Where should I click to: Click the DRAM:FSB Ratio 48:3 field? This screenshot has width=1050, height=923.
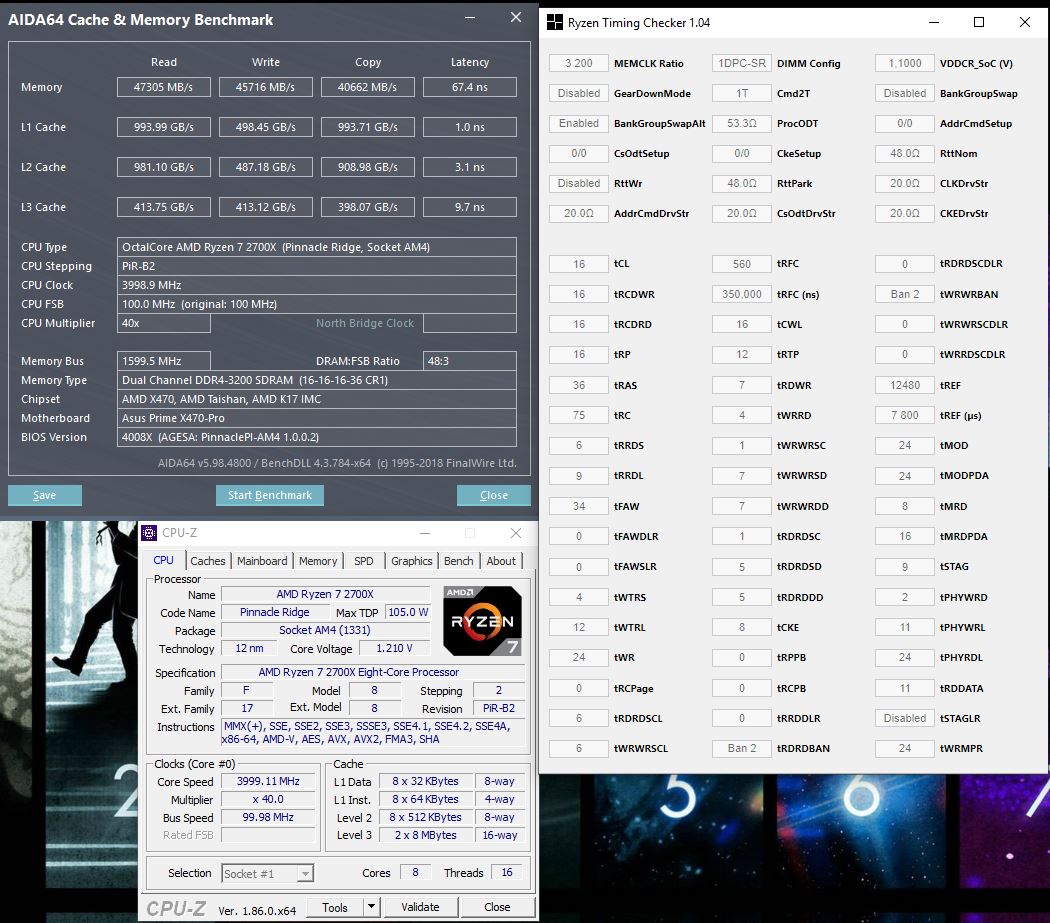tap(469, 361)
